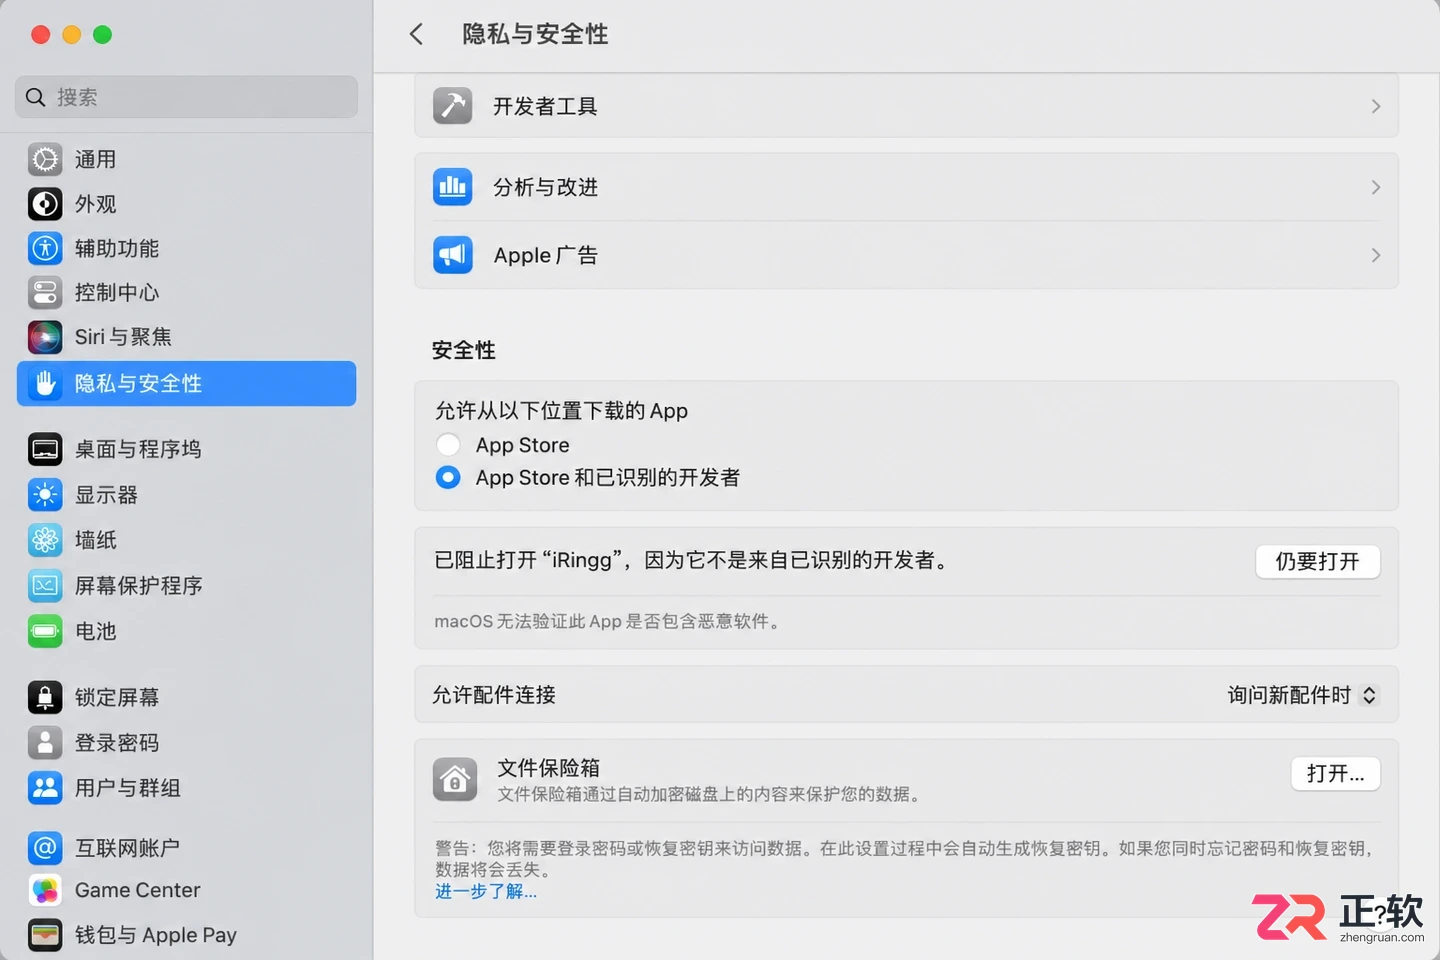Click the 允许从以下位置下载的 App label

(x=561, y=411)
